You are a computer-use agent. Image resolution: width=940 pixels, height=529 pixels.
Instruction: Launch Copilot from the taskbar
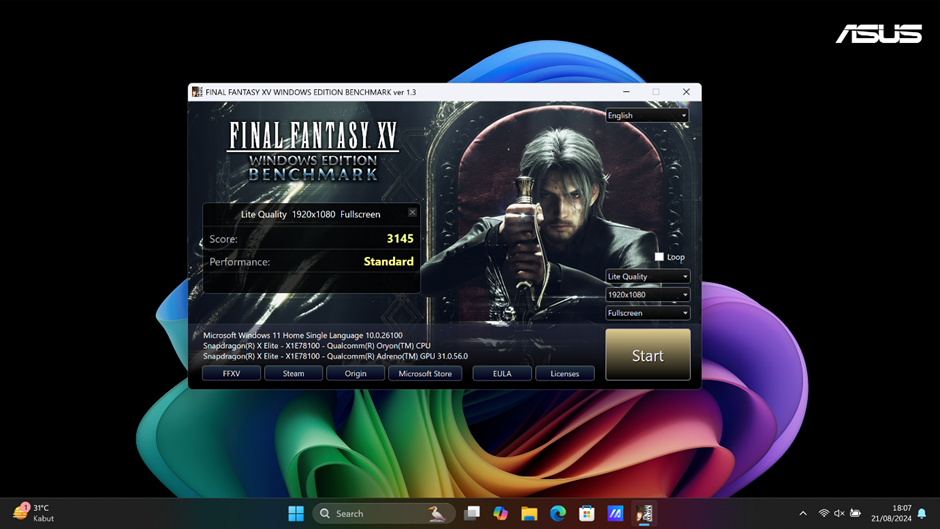(501, 513)
